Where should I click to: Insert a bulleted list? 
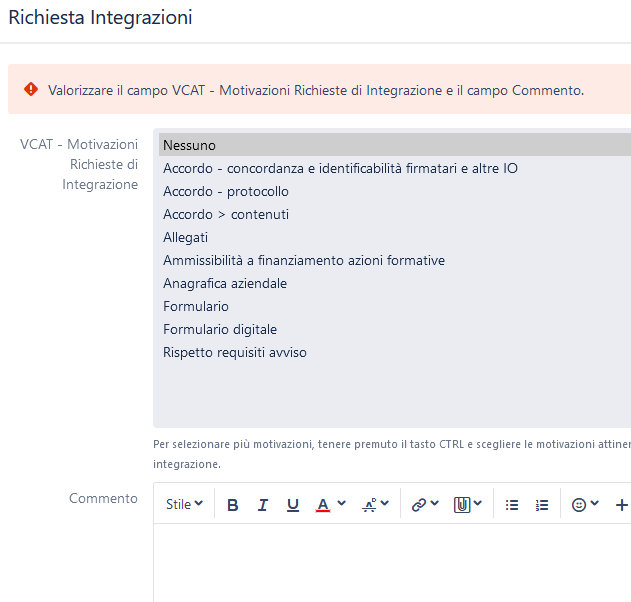[x=512, y=505]
